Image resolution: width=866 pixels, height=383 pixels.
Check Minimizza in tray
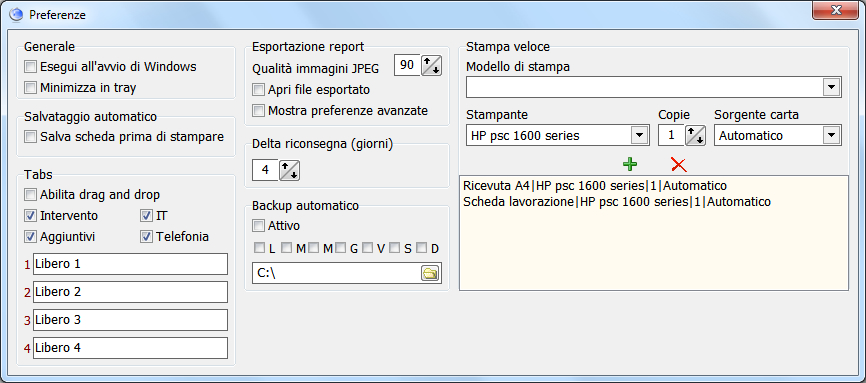pos(30,87)
